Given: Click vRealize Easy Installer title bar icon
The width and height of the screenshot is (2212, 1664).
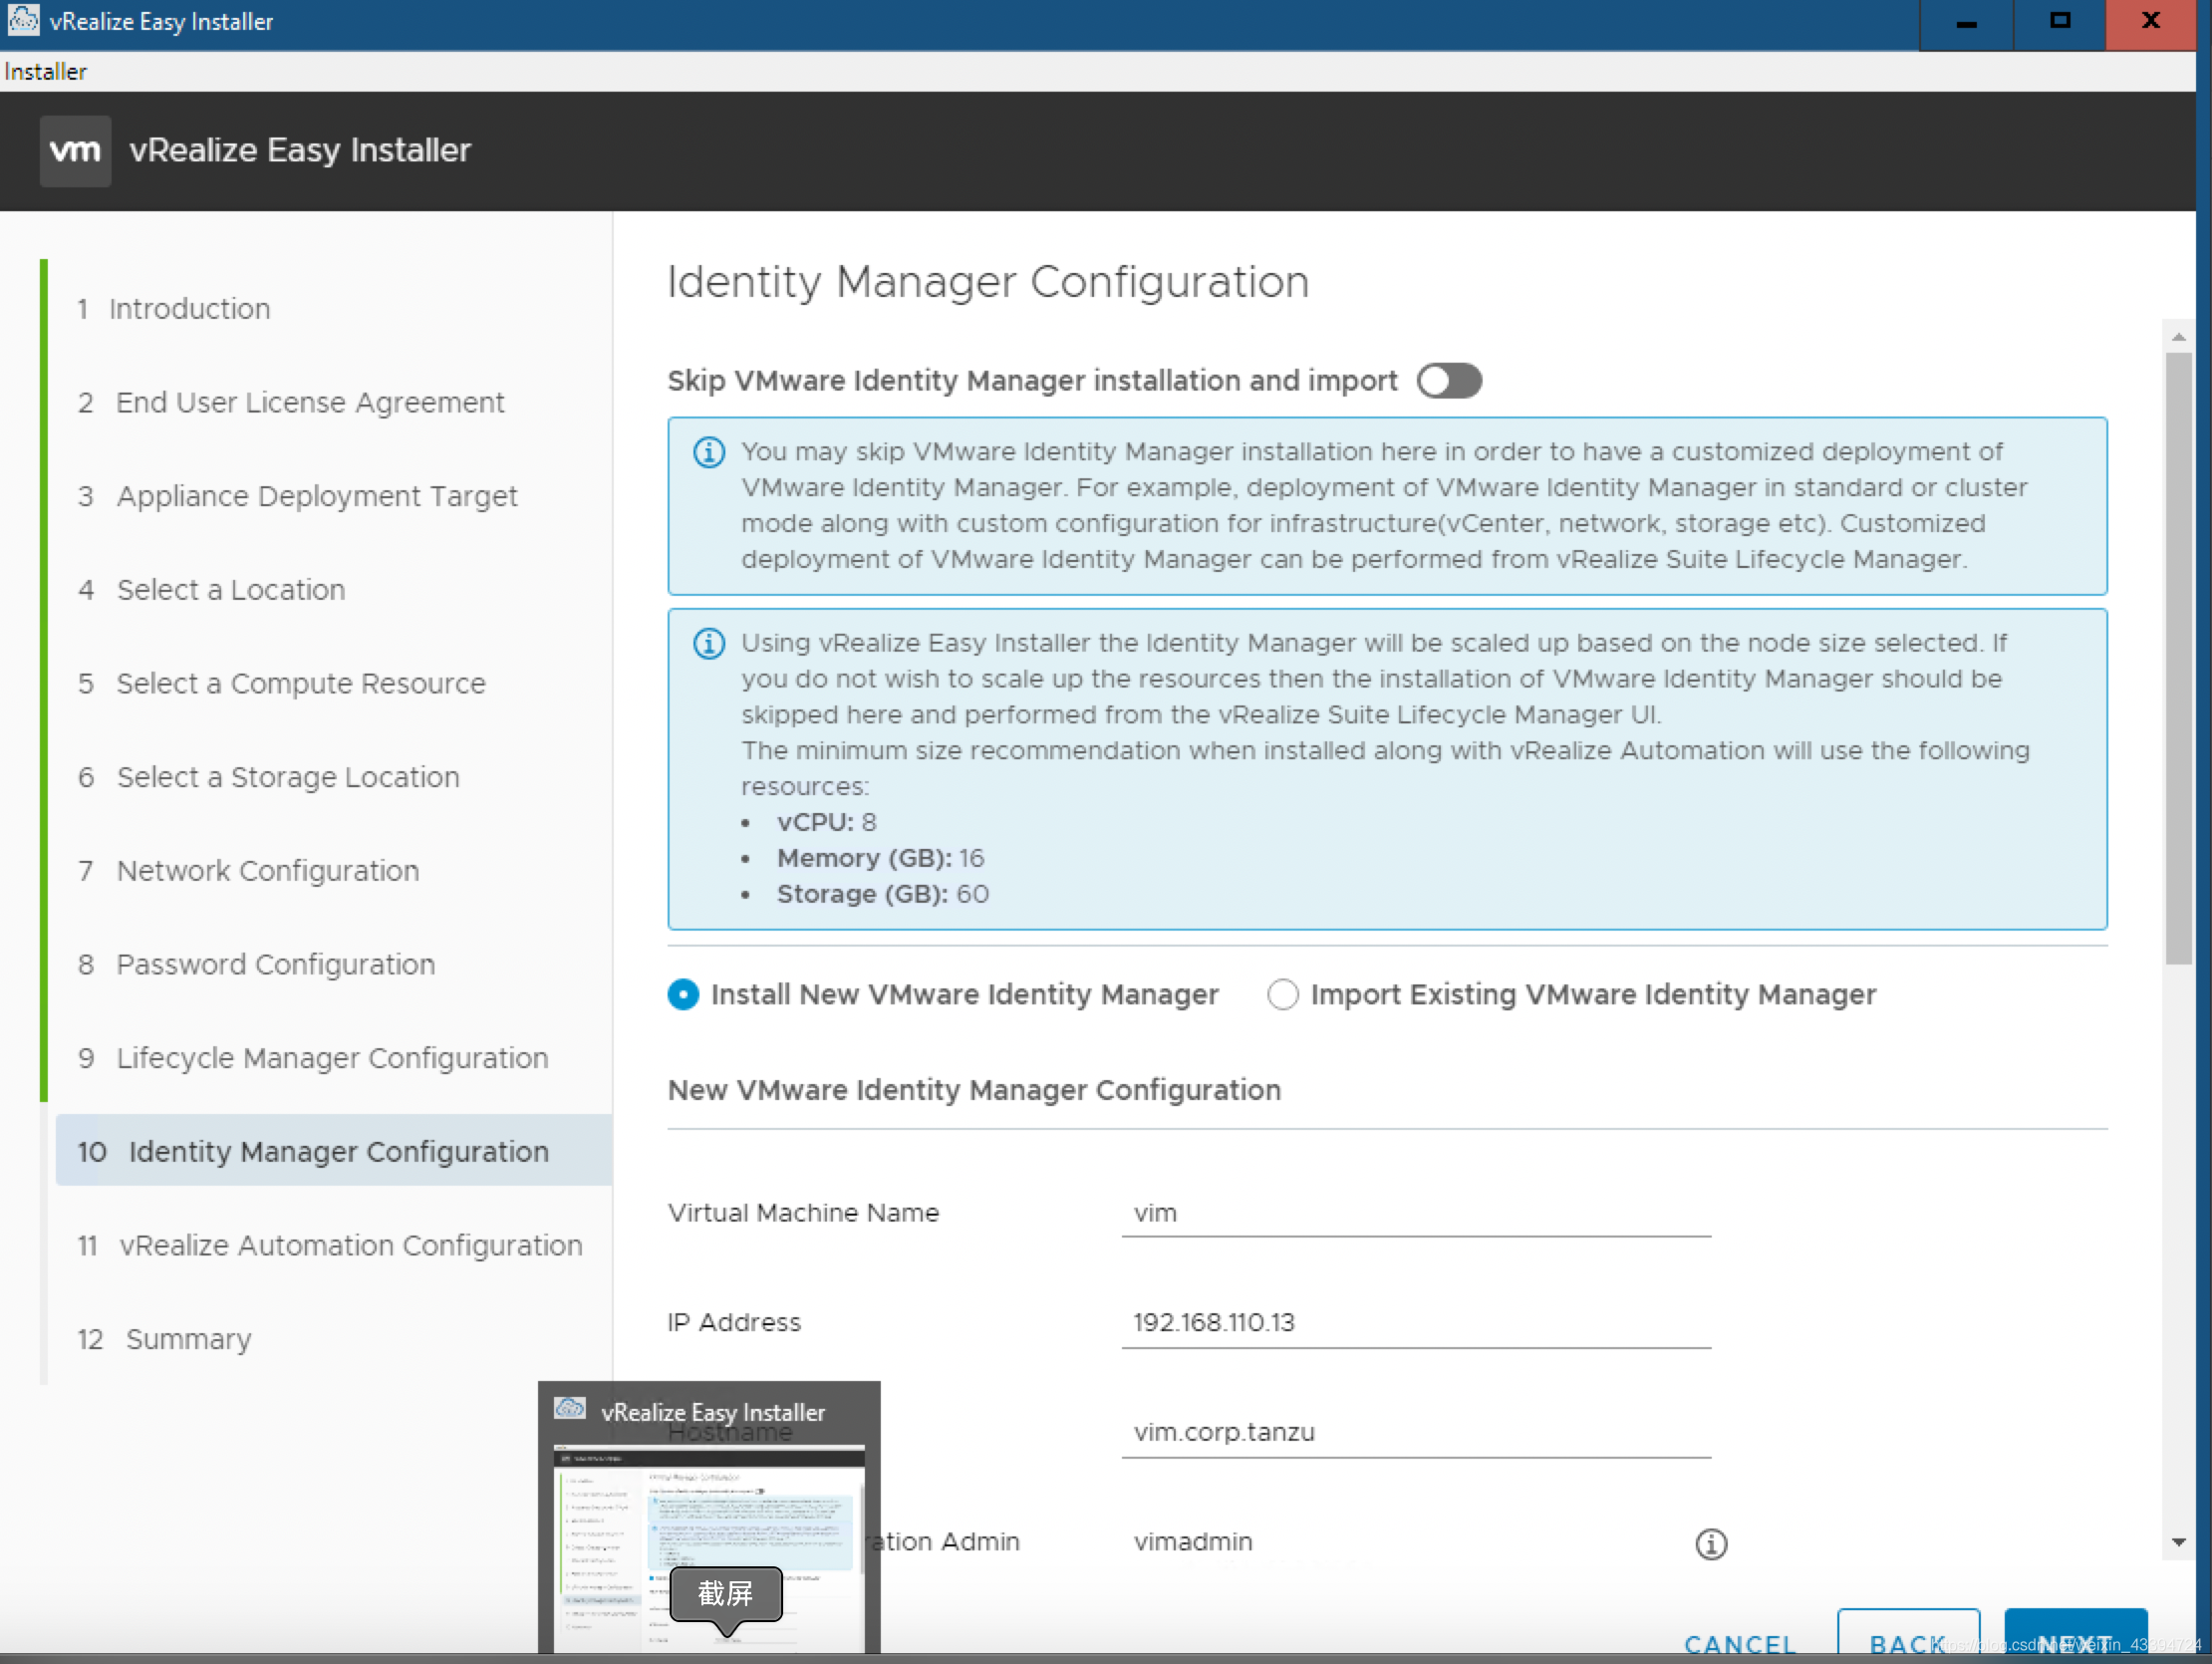Looking at the screenshot, I should coord(23,20).
